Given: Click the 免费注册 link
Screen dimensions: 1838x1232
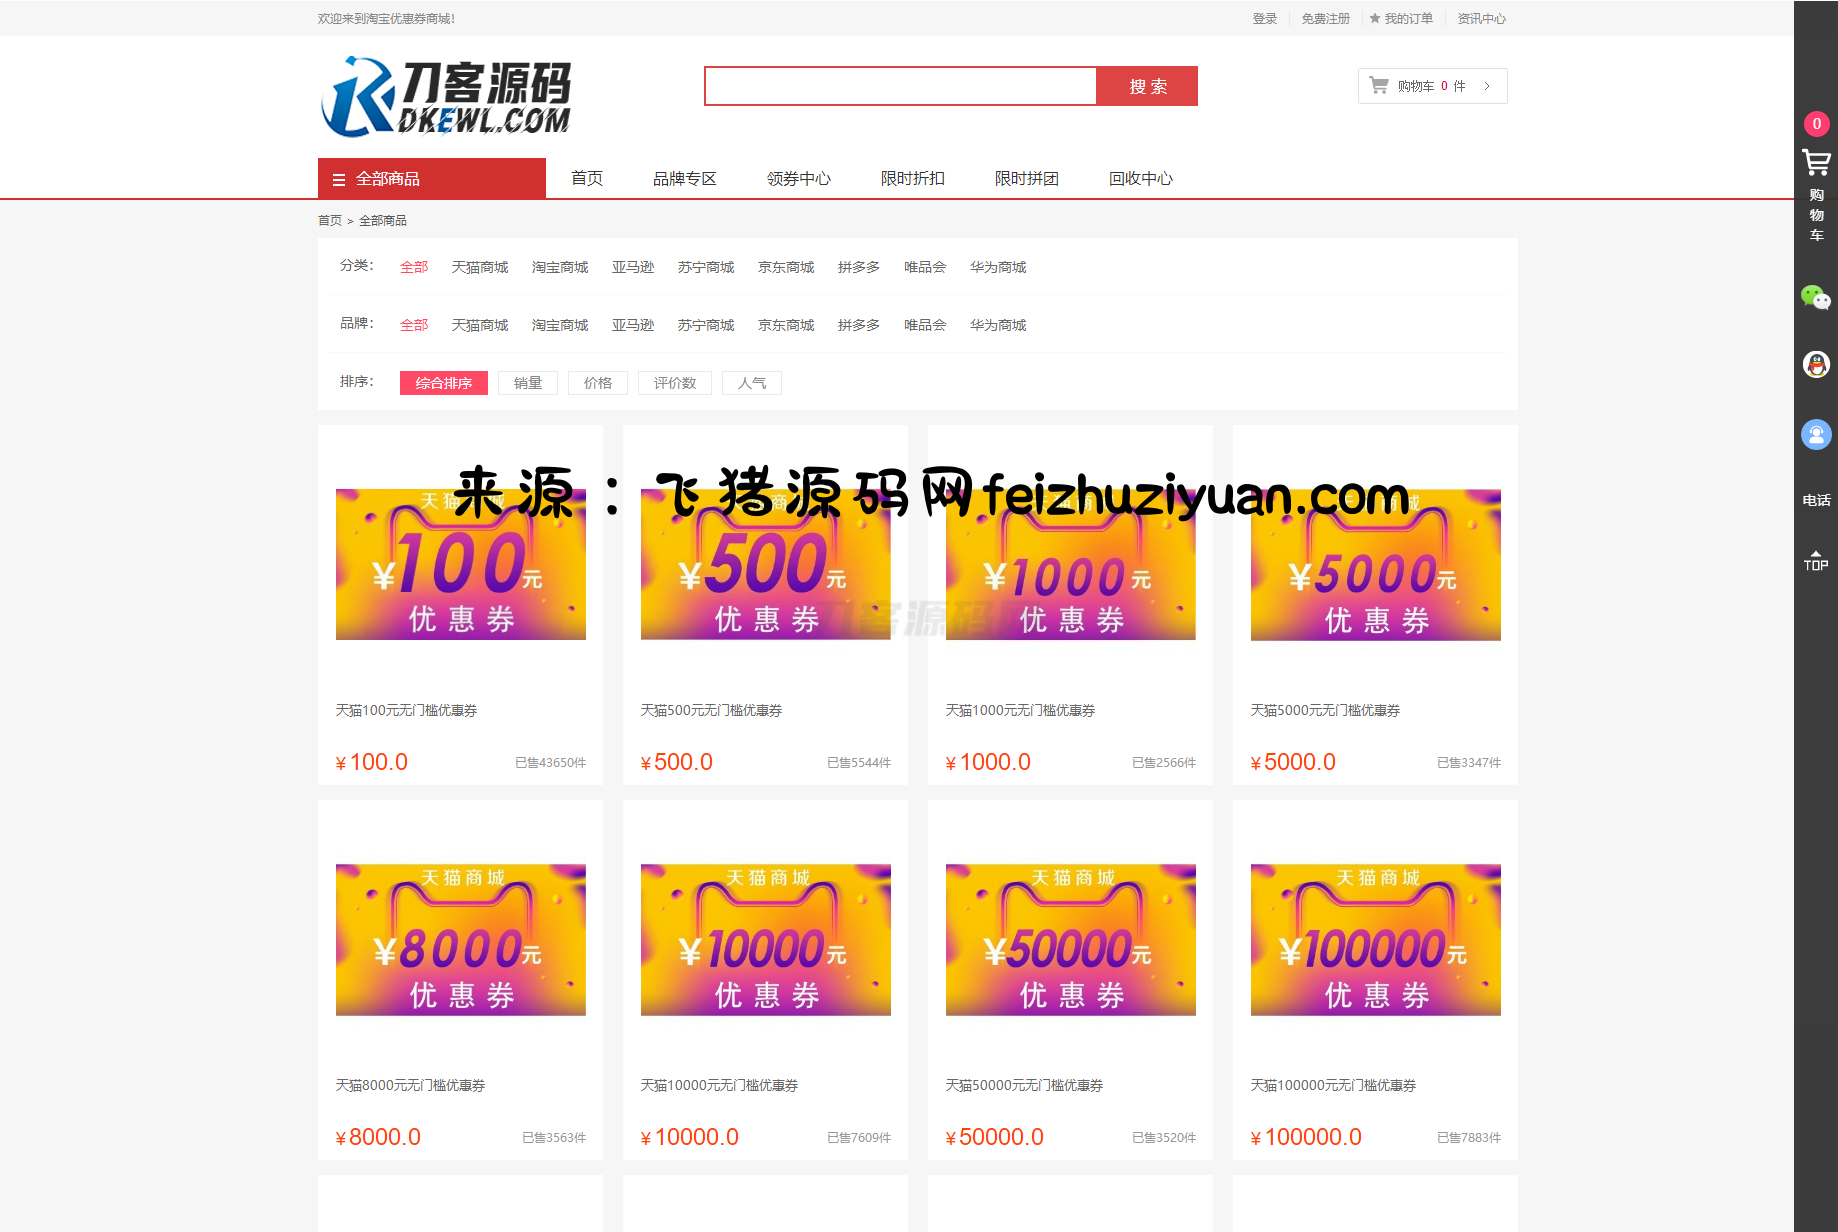Looking at the screenshot, I should 1325,18.
